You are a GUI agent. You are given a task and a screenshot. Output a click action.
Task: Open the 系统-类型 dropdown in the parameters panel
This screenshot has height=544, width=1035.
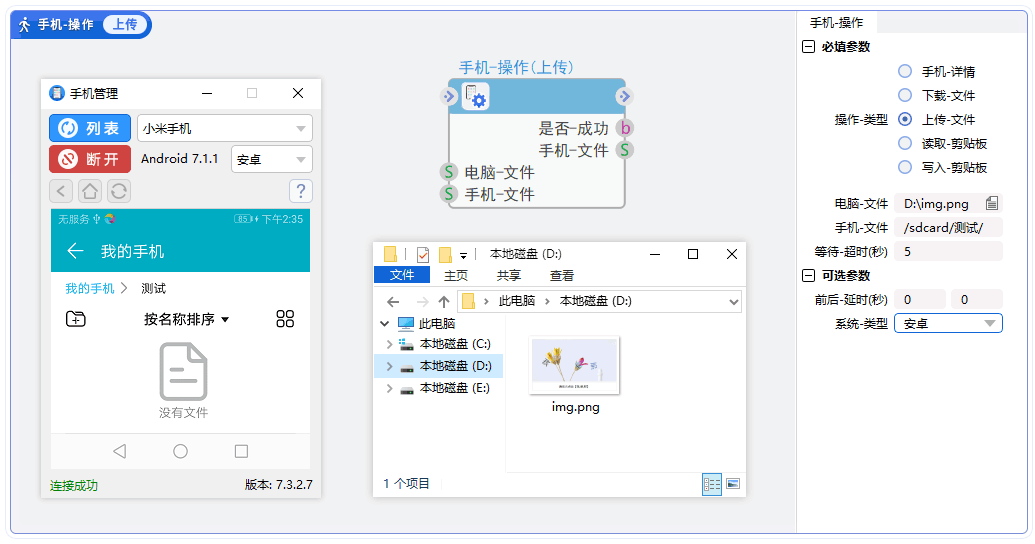pyautogui.click(x=947, y=323)
